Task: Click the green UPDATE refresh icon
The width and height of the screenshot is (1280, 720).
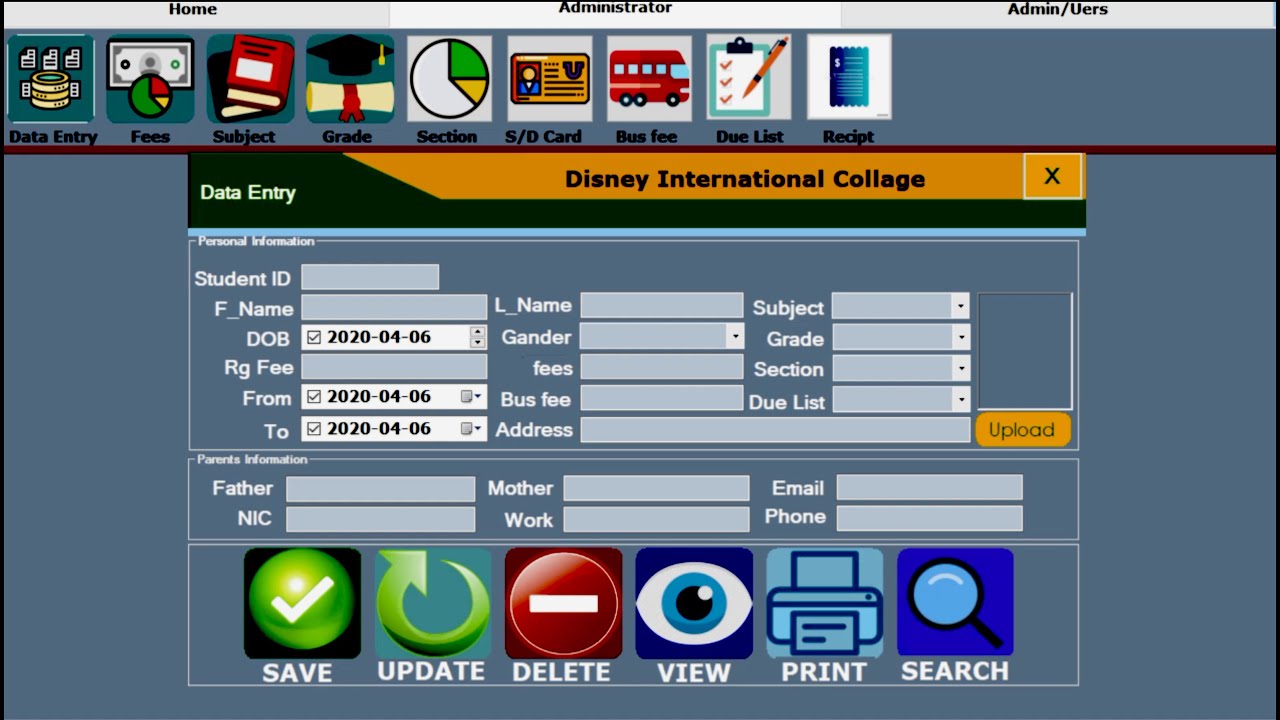Action: (433, 603)
